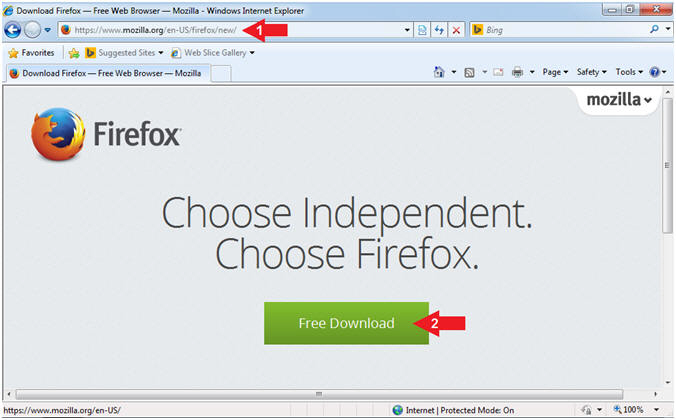Screen dimensions: 676x420
Task: Click the vertical scrollbar up arrow
Action: [x=667, y=92]
